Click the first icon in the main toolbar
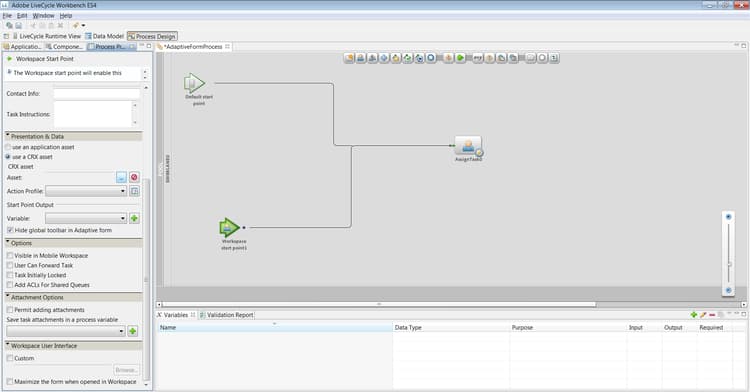 [9, 25]
